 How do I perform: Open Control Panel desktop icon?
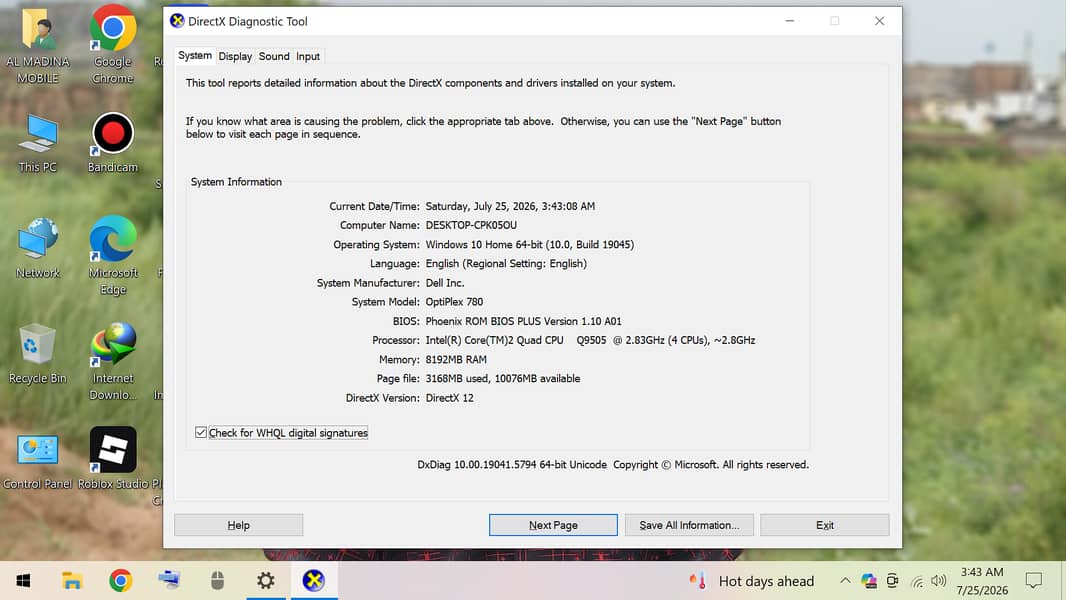point(37,461)
